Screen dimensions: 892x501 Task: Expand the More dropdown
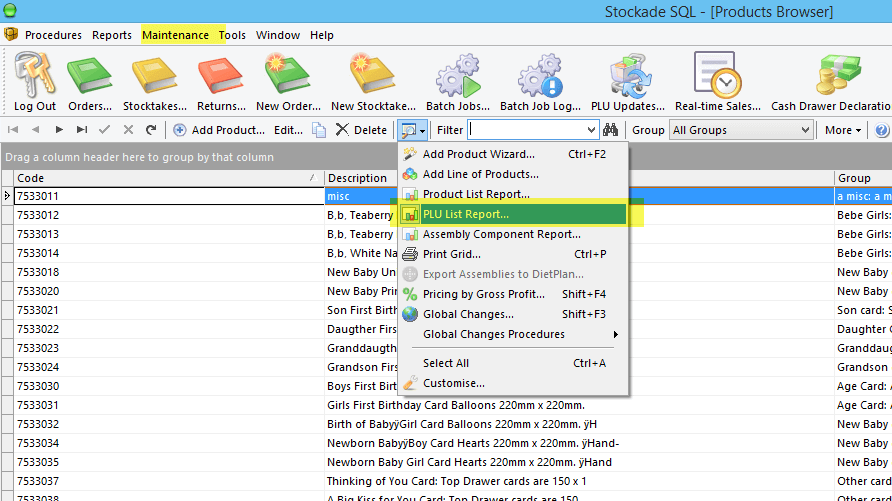click(x=843, y=130)
